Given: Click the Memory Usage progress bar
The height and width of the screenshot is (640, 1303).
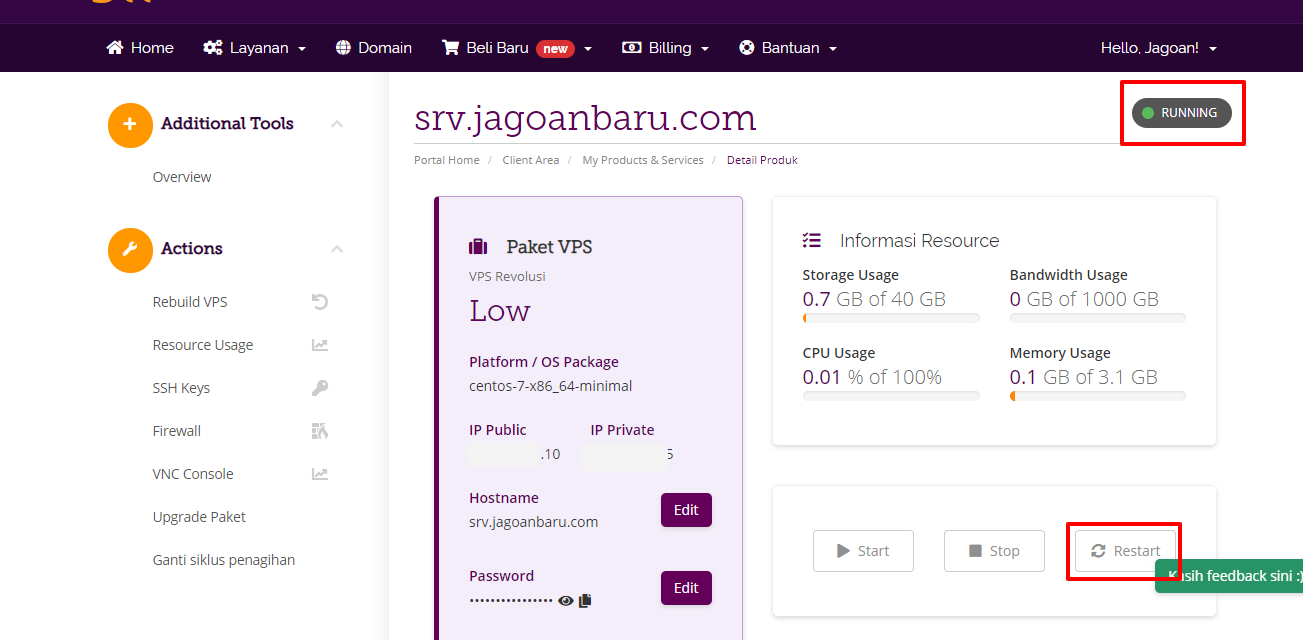Looking at the screenshot, I should click(x=1098, y=396).
